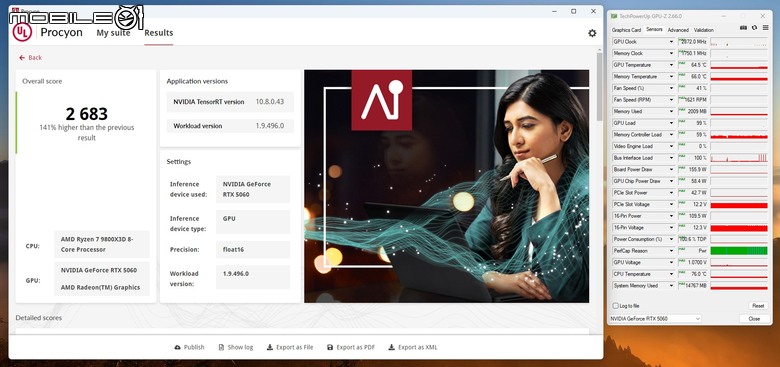780x367 pixels.
Task: Click the GPU-Z title bar app icon
Action: pos(614,16)
